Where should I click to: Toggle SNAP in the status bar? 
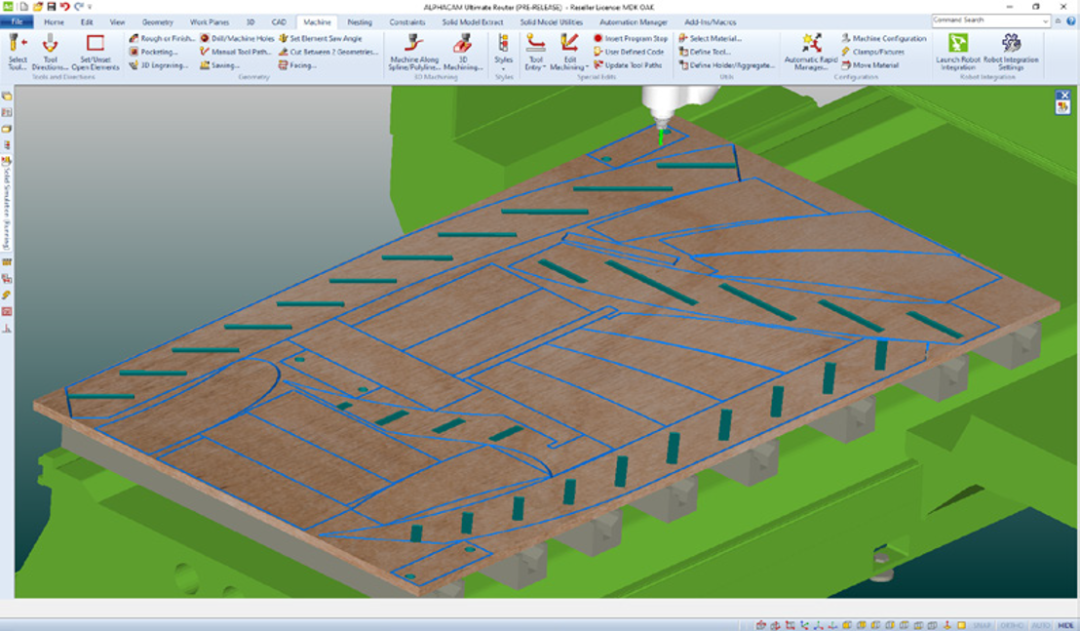(x=980, y=624)
